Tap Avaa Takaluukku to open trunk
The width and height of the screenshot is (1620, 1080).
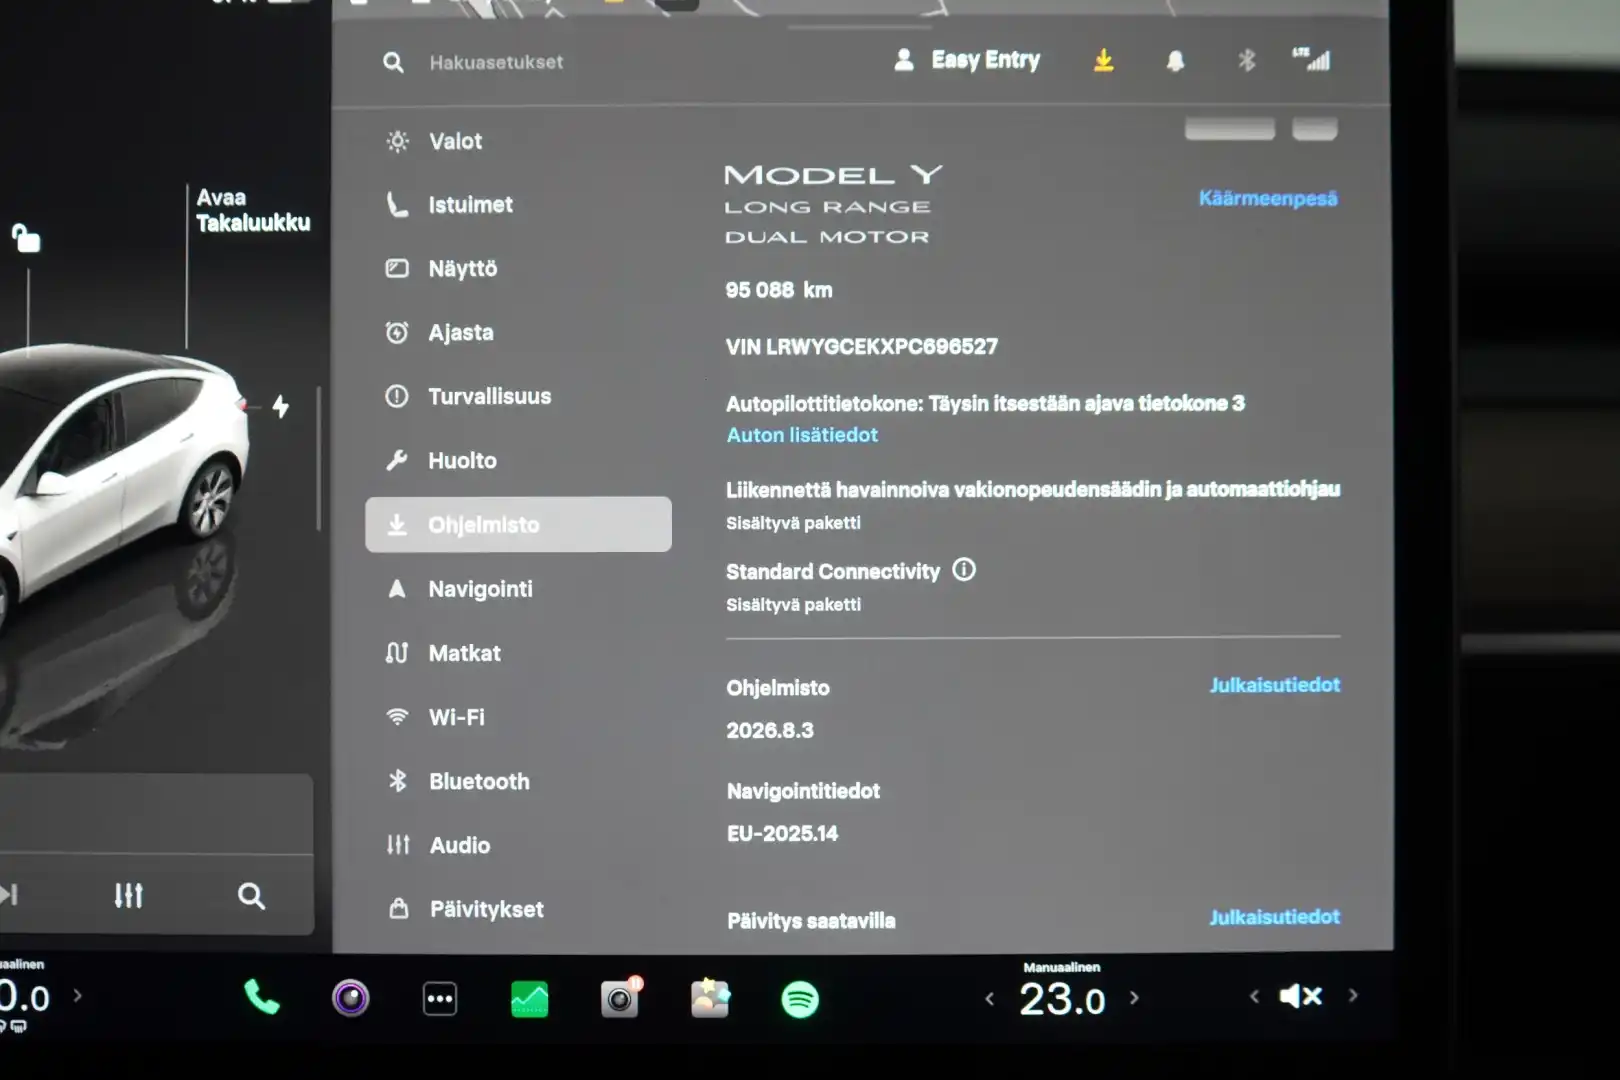[x=252, y=210]
